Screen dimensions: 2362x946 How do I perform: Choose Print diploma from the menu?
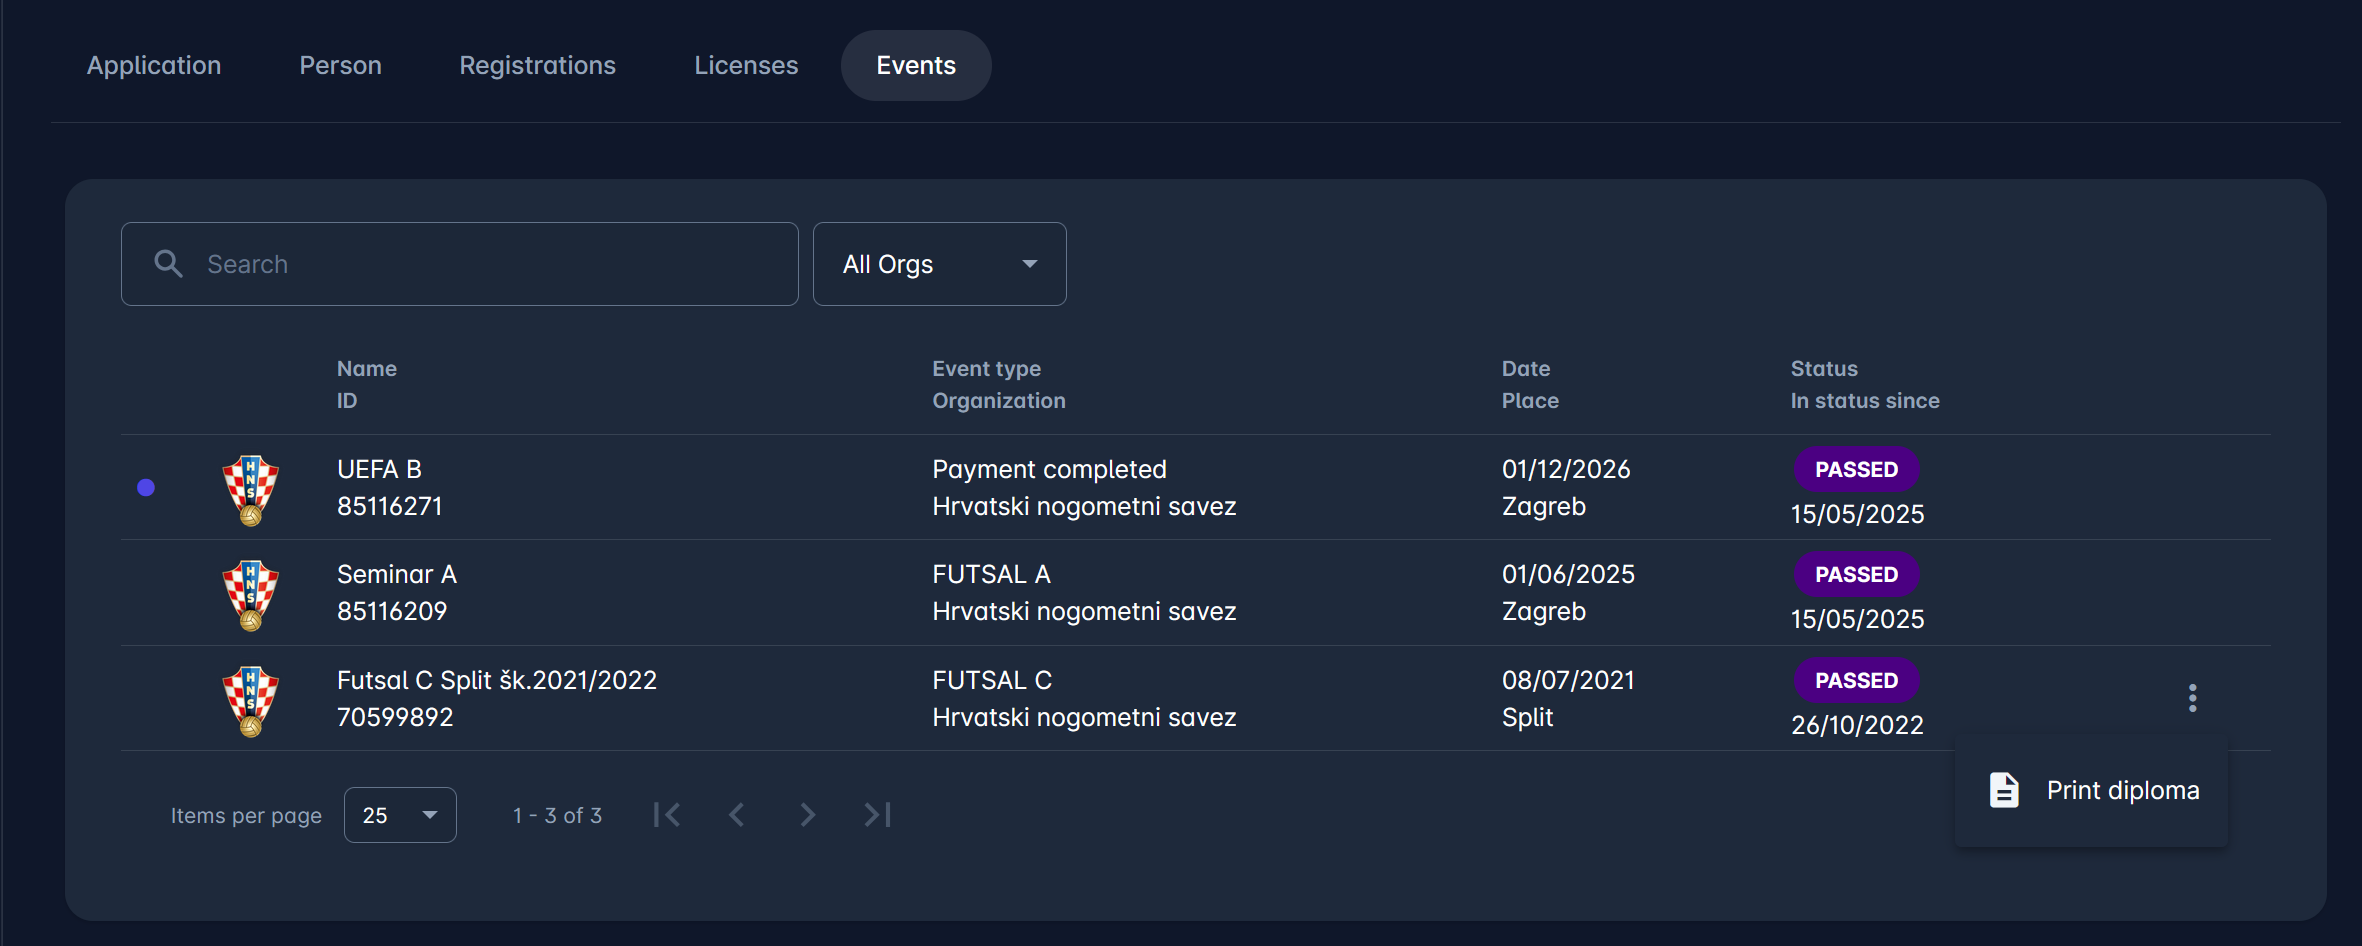click(2122, 789)
